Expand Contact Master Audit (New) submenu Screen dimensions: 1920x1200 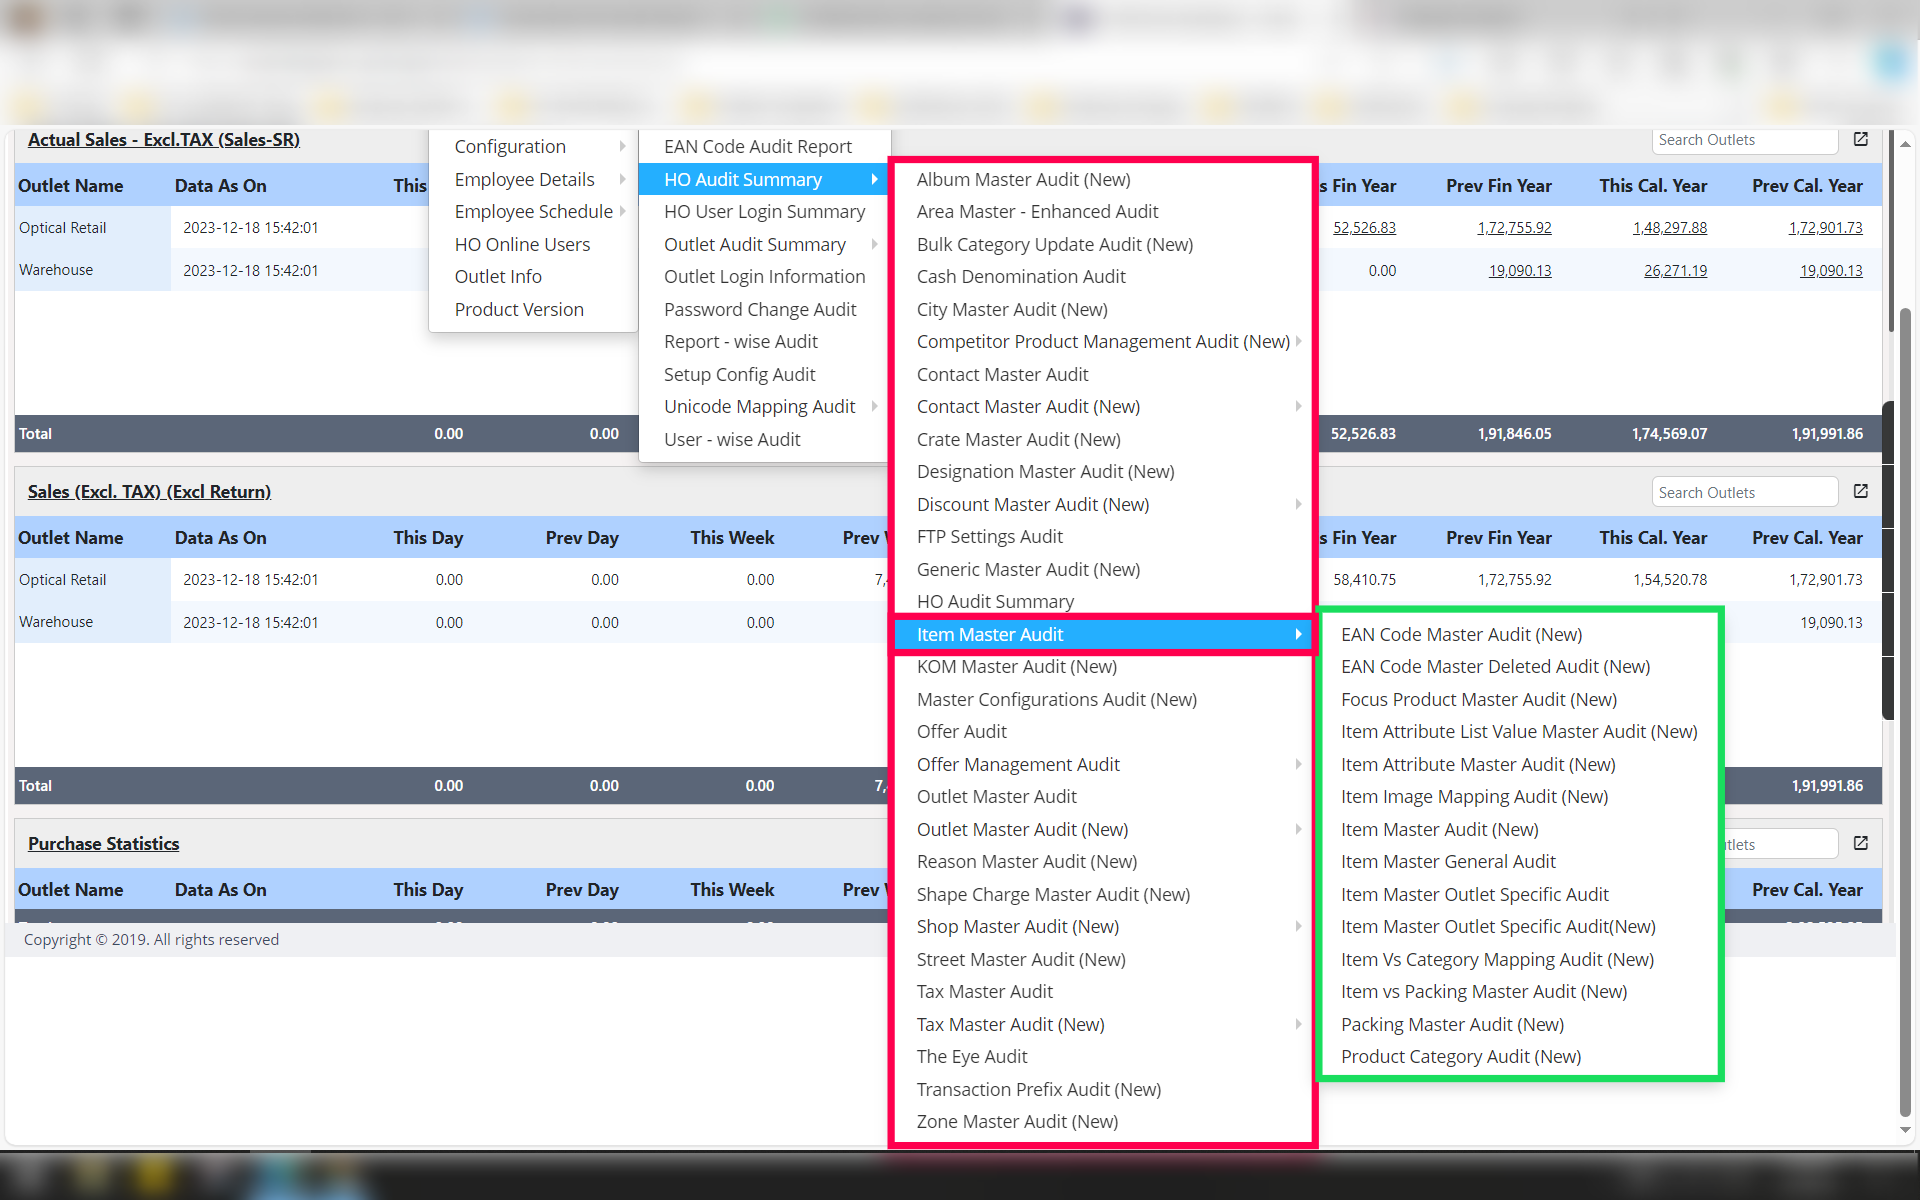[x=1298, y=407]
